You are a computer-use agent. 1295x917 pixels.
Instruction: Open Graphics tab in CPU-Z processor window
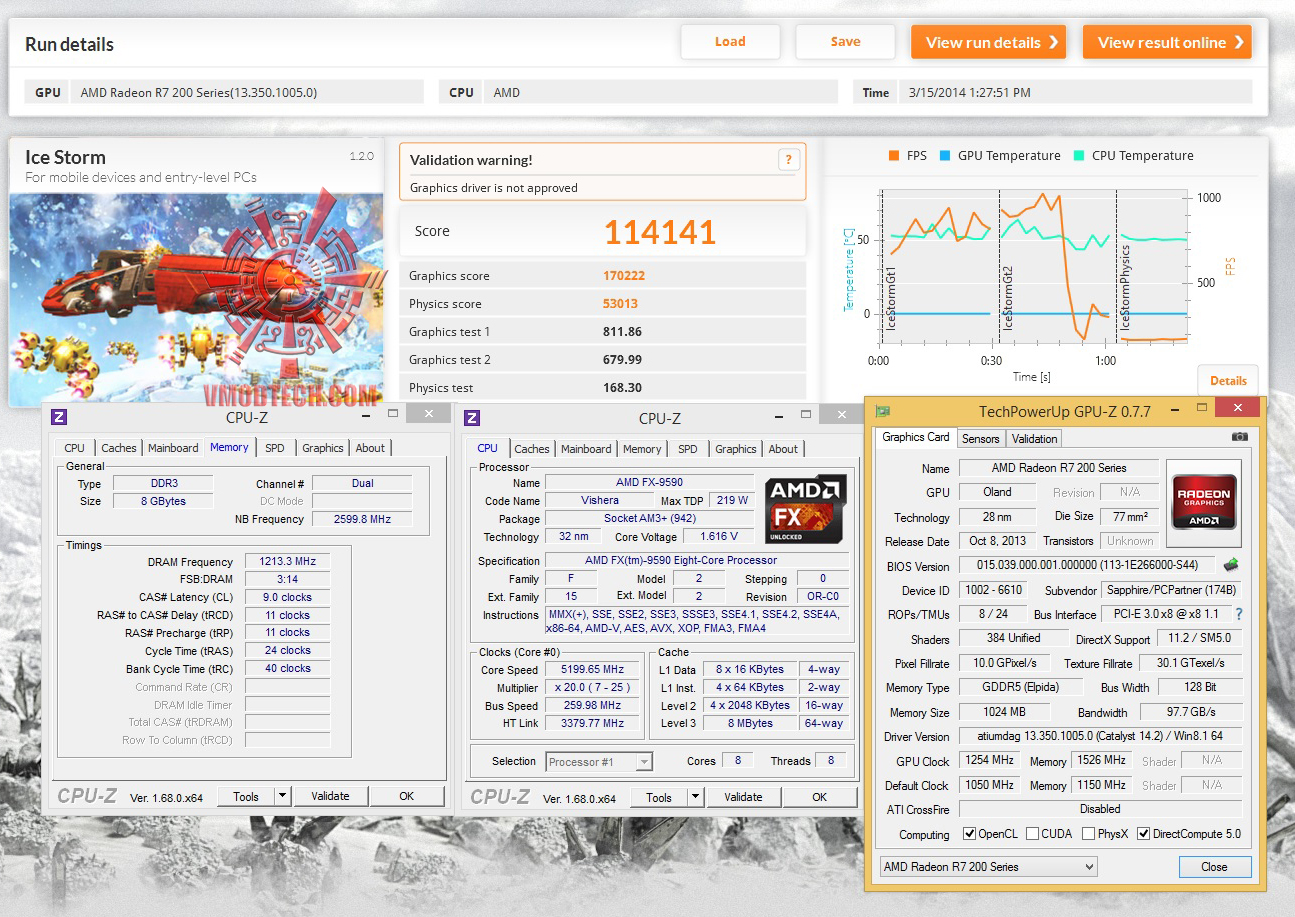pos(736,449)
